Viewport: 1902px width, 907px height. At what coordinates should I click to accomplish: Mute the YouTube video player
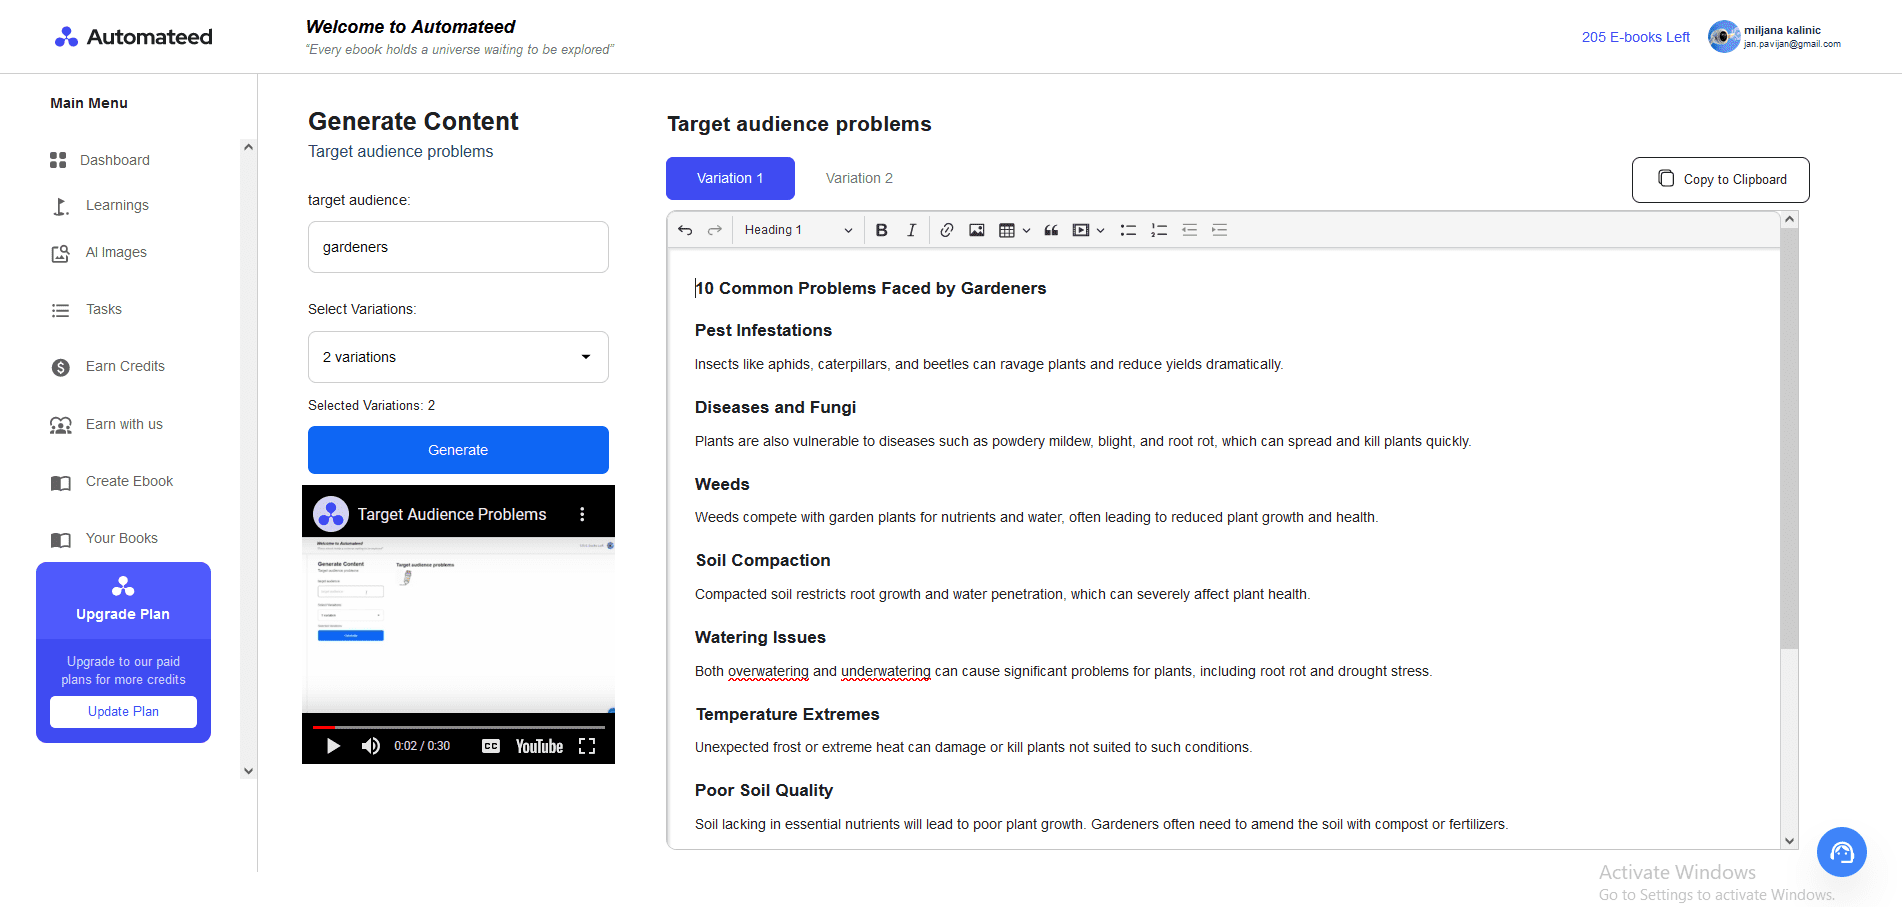[x=370, y=745]
